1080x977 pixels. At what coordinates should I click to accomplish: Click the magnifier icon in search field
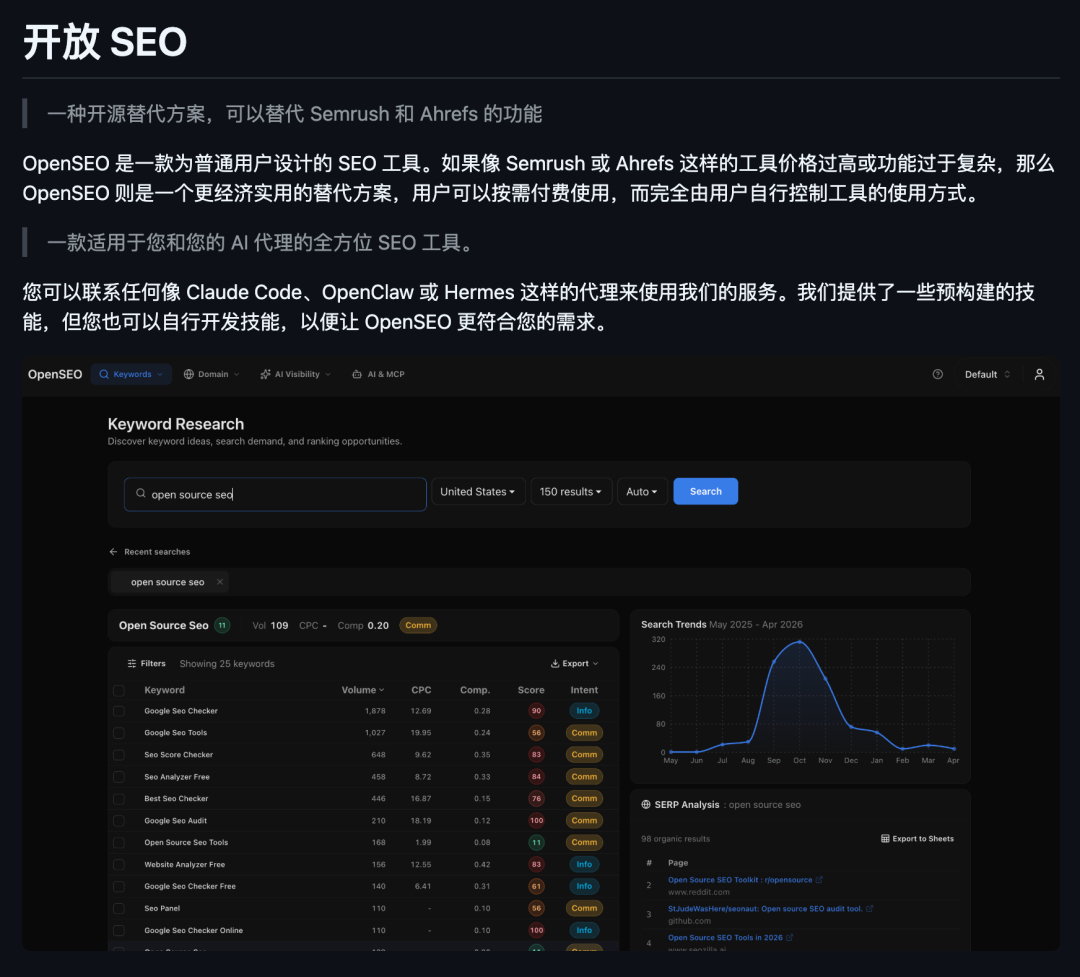click(141, 493)
